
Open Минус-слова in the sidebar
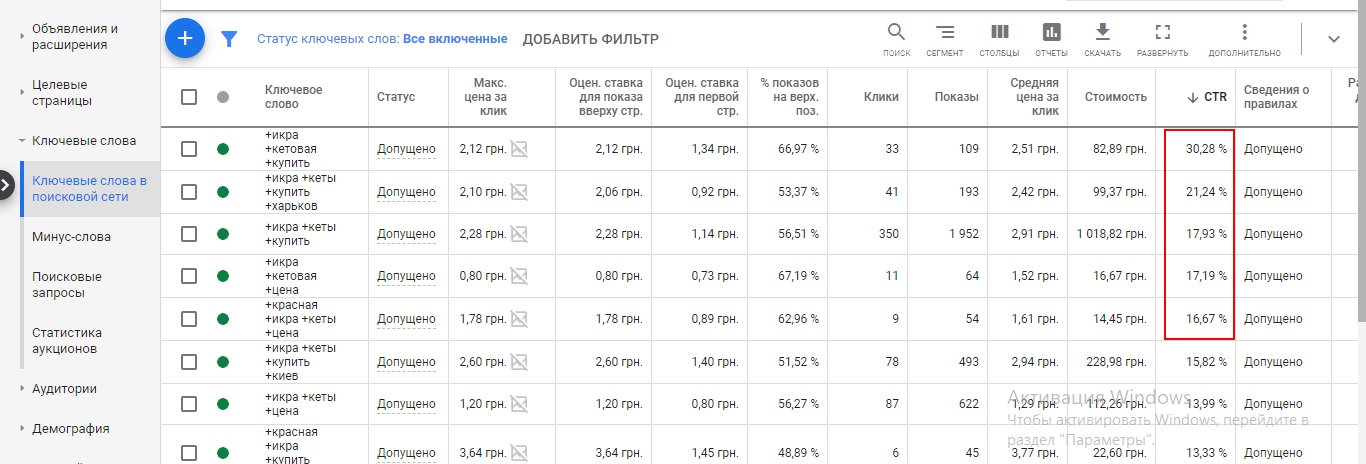click(71, 237)
